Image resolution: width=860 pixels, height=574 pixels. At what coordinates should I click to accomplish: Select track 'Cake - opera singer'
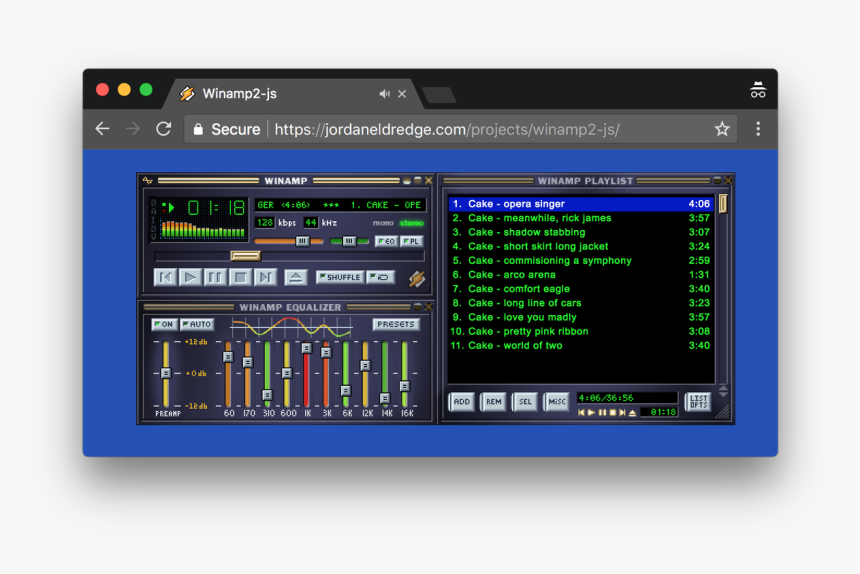tap(581, 204)
